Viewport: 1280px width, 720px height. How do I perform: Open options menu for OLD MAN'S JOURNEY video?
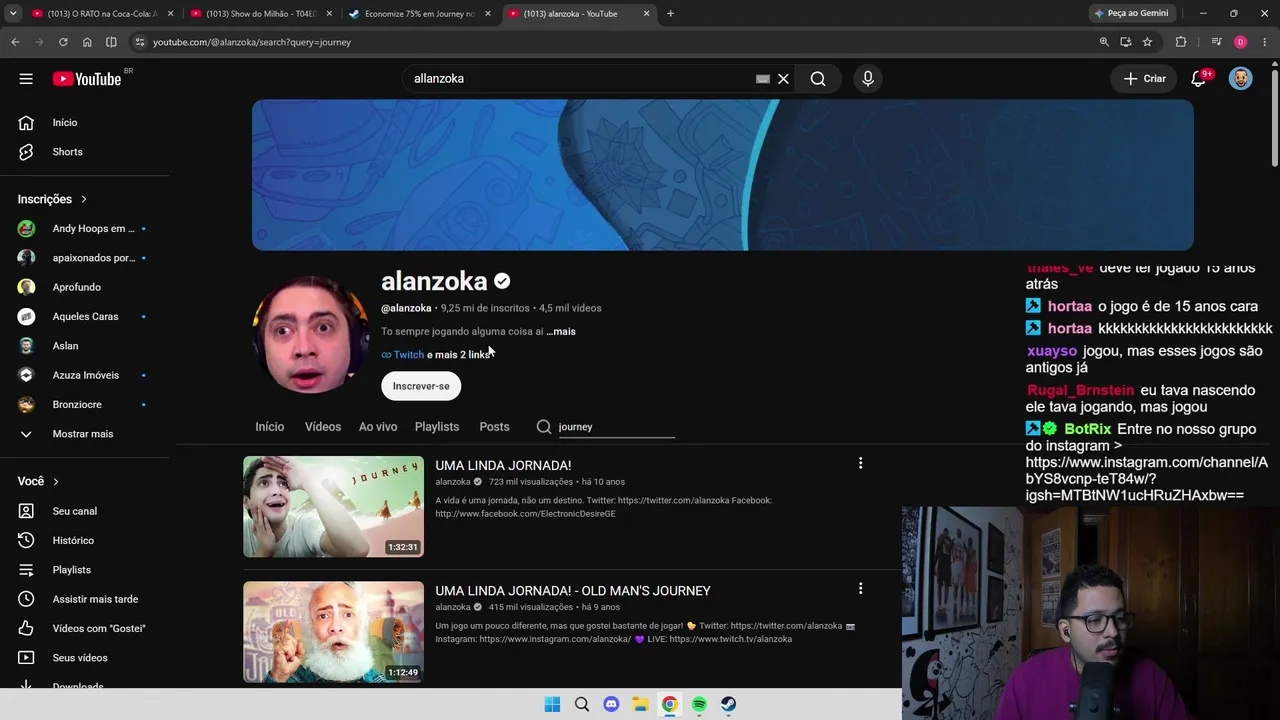860,589
